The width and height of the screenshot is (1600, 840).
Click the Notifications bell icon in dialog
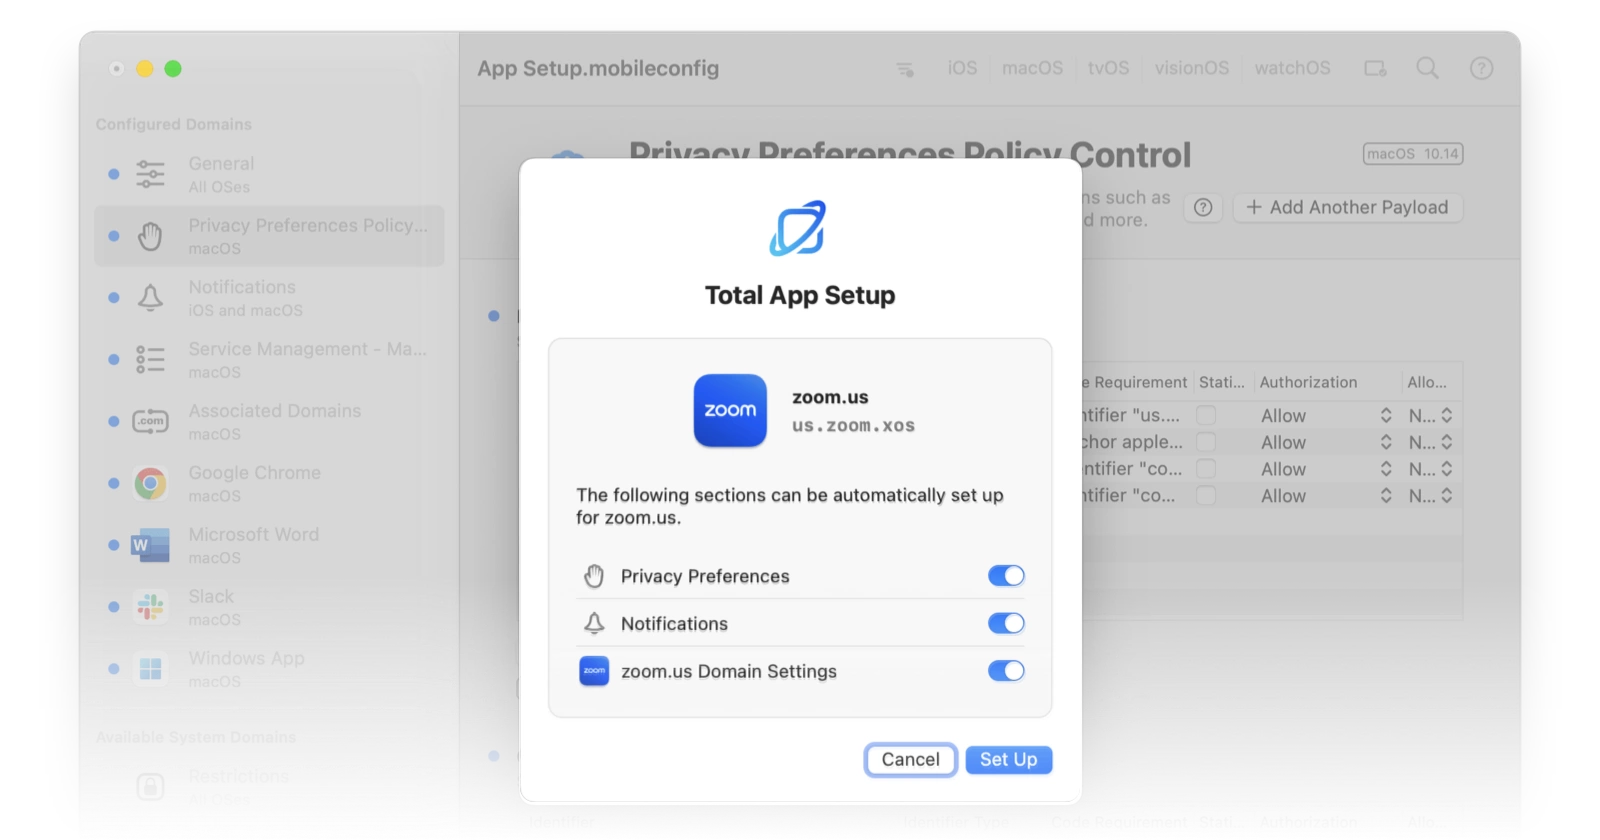(x=594, y=624)
